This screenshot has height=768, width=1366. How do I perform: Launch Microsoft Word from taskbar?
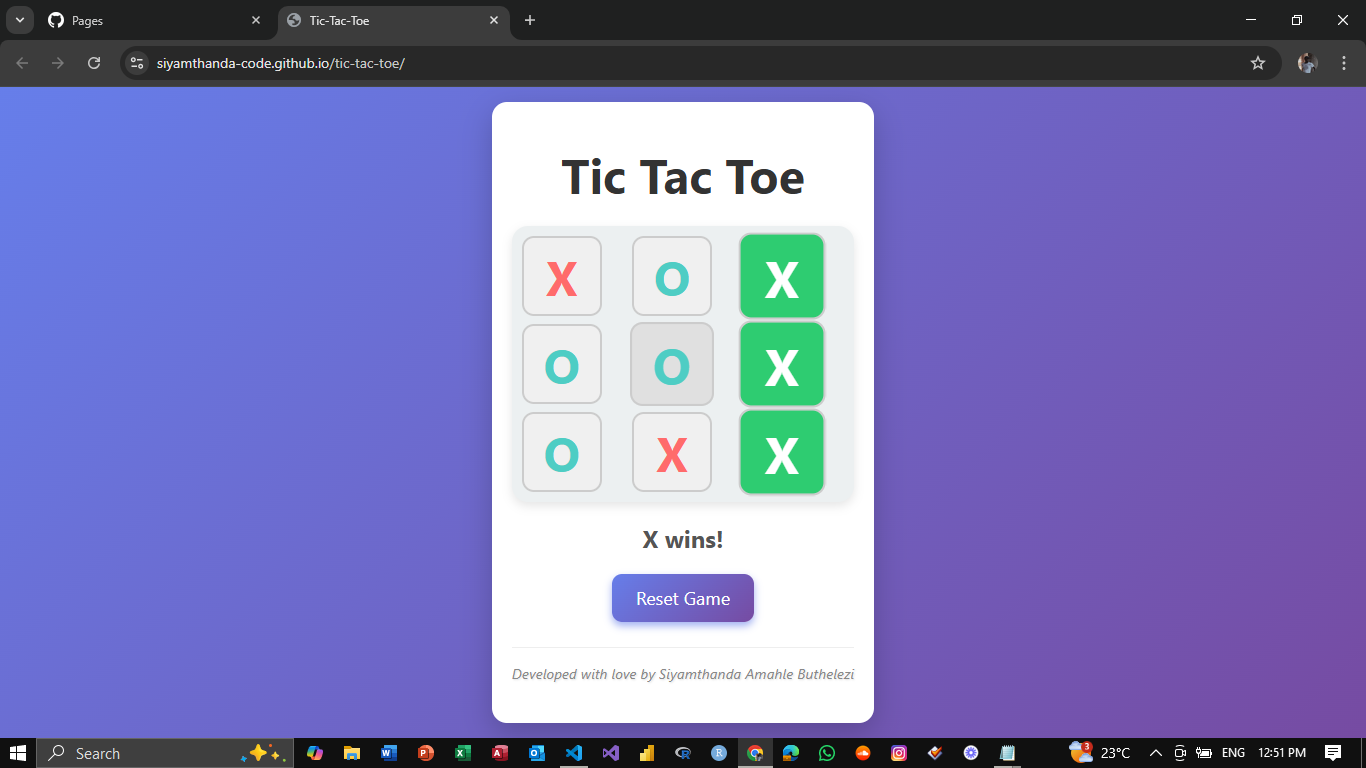389,753
